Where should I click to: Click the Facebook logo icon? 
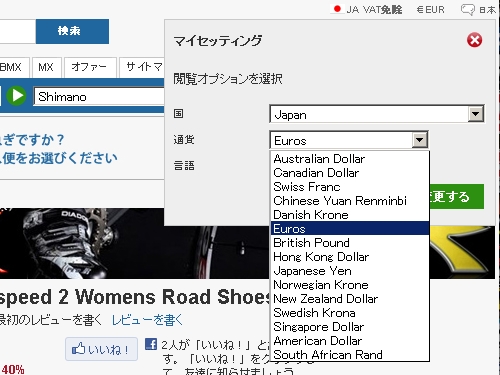pyautogui.click(x=151, y=344)
